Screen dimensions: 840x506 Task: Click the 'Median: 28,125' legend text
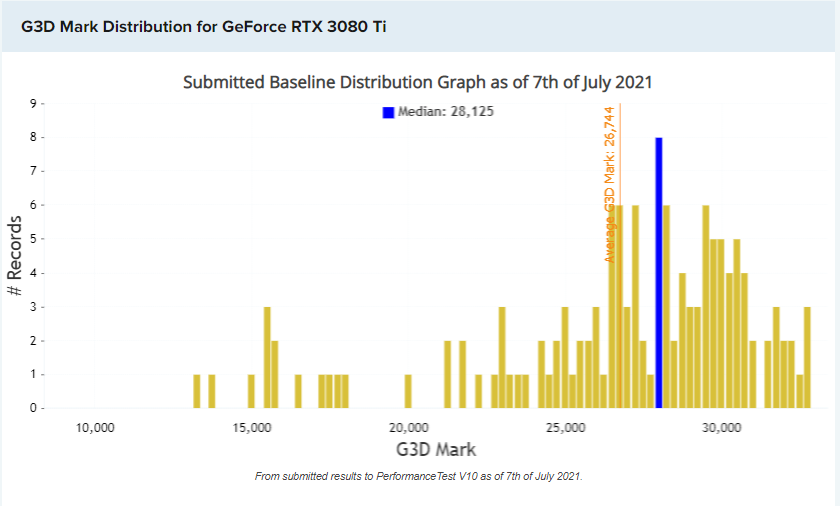pyautogui.click(x=446, y=111)
